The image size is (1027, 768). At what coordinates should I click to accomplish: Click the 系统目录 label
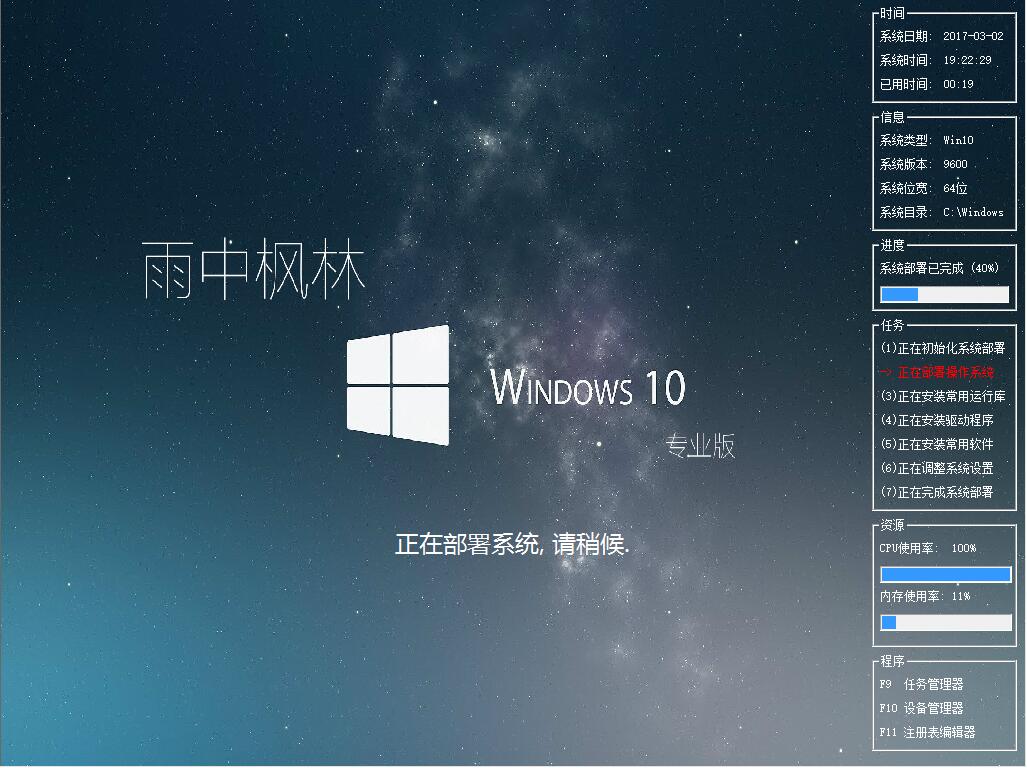(905, 212)
